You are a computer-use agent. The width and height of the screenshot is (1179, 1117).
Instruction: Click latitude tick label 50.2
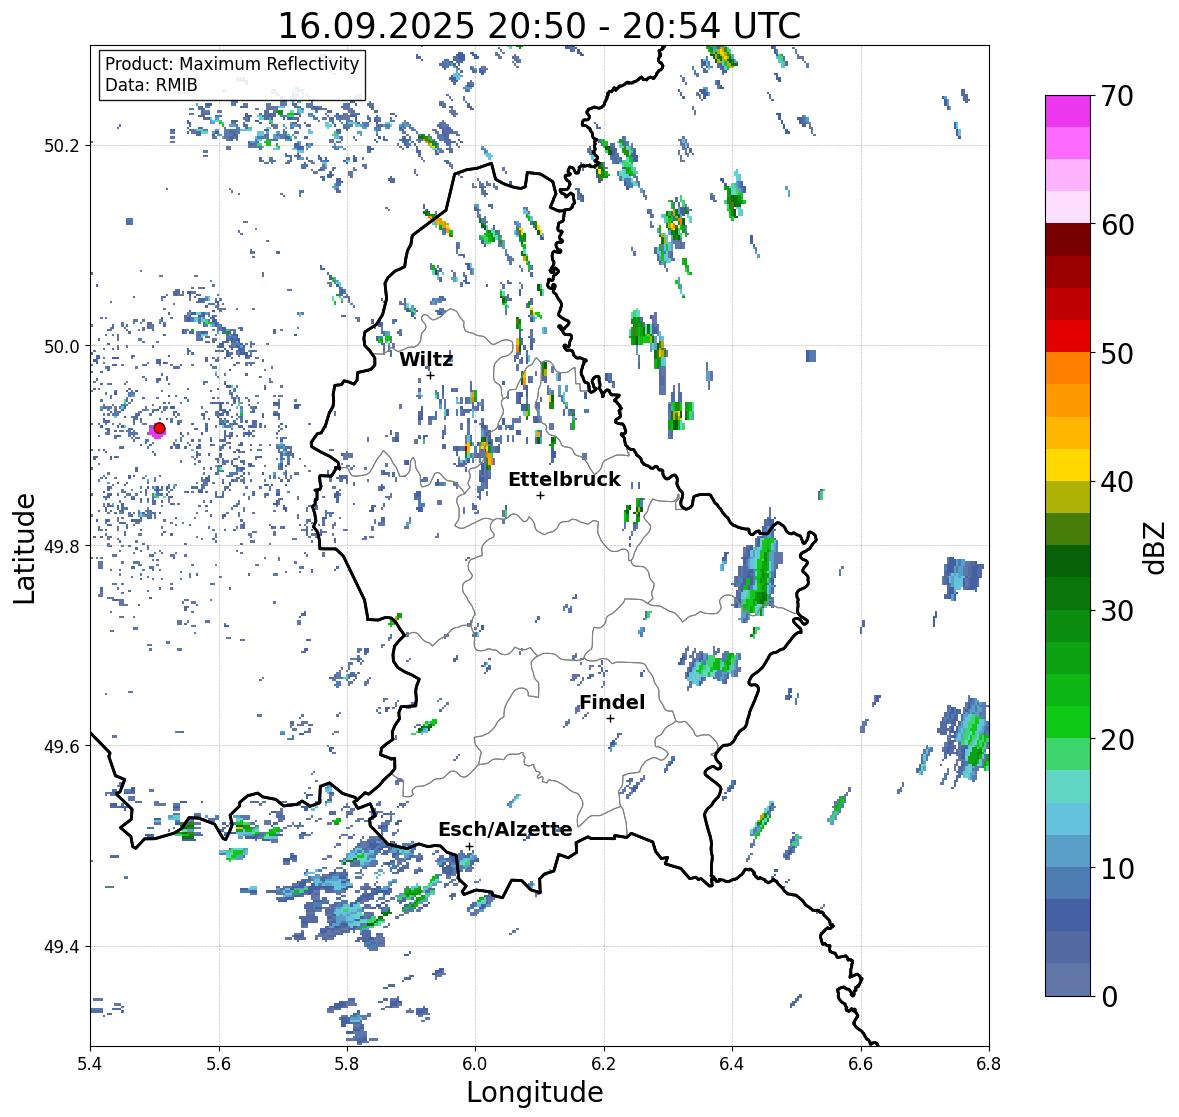[62, 146]
